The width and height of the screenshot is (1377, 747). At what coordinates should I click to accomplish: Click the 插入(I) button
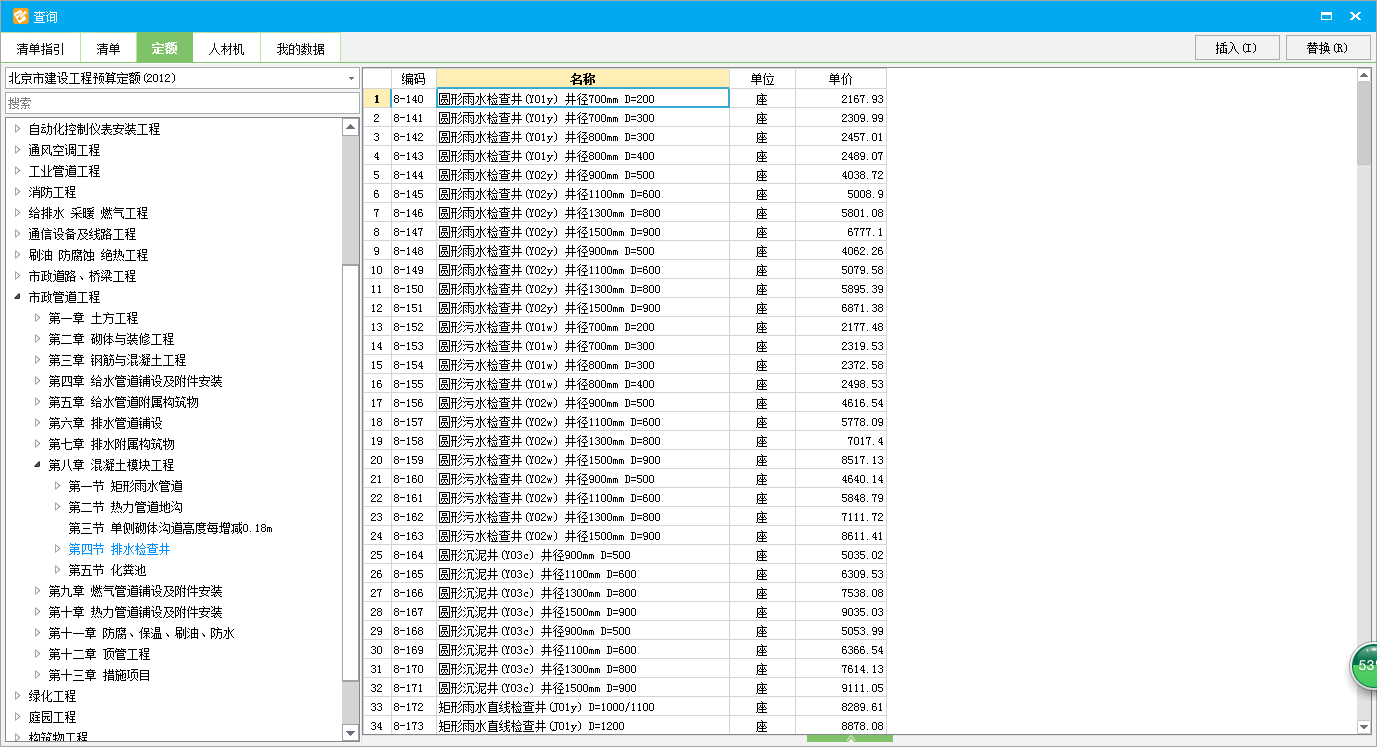1235,48
